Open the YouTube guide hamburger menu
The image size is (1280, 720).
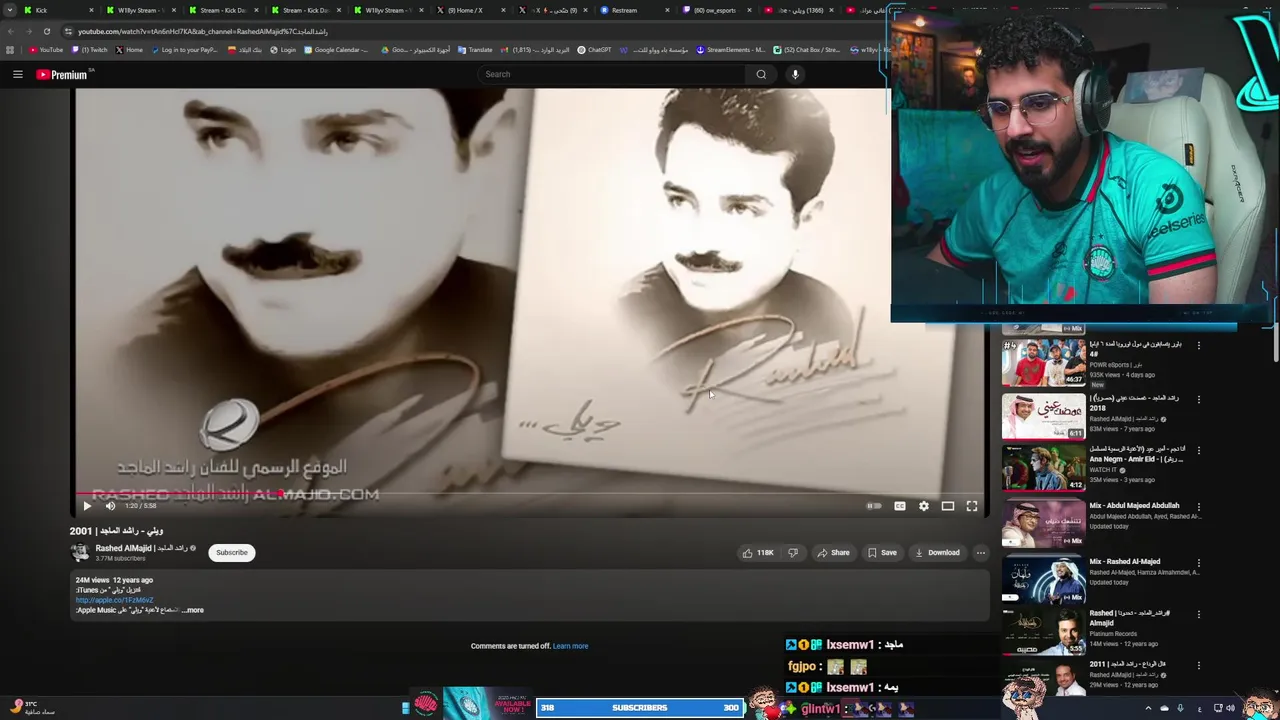pos(17,74)
